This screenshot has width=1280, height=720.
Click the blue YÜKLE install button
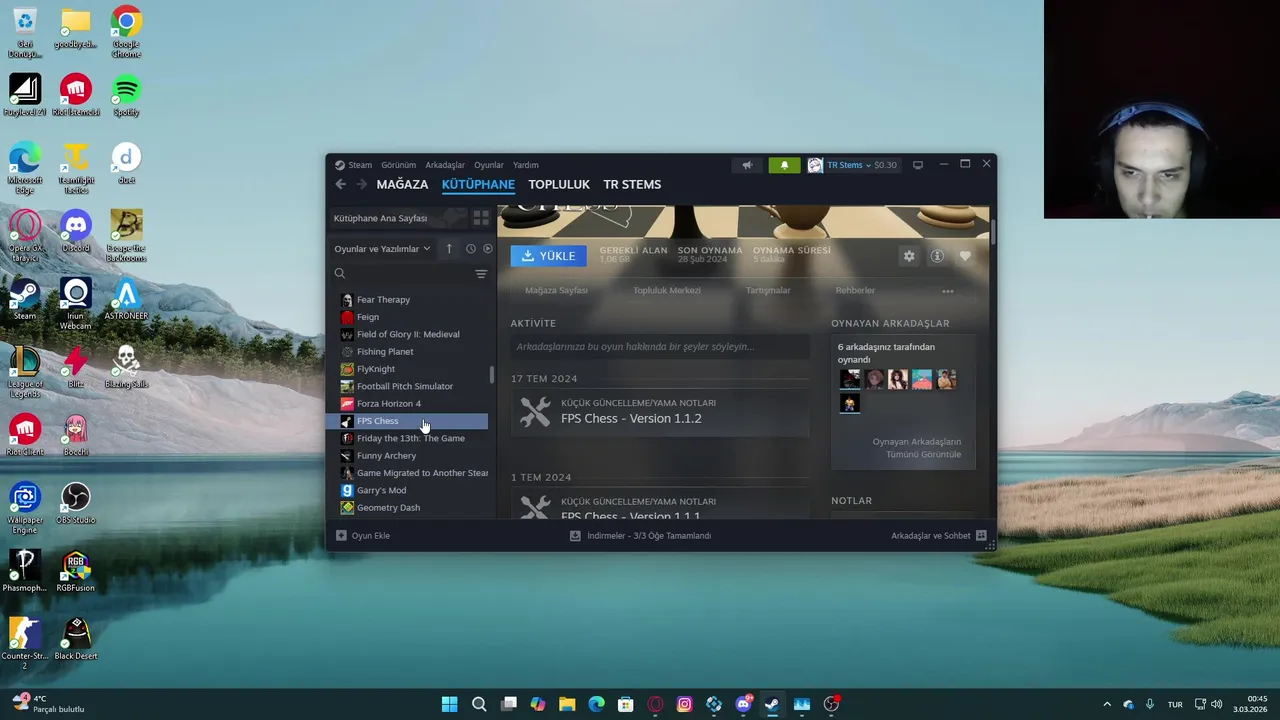point(548,256)
